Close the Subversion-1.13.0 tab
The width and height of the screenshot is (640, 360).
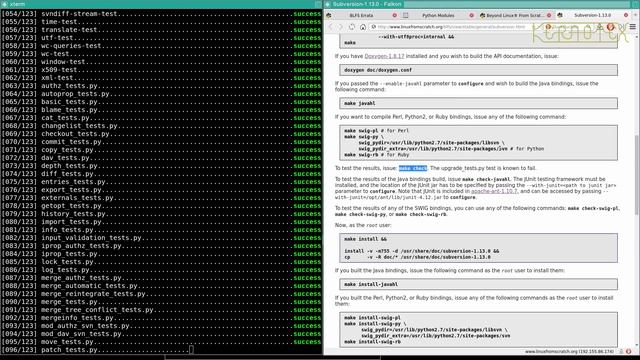pyautogui.click(x=626, y=15)
